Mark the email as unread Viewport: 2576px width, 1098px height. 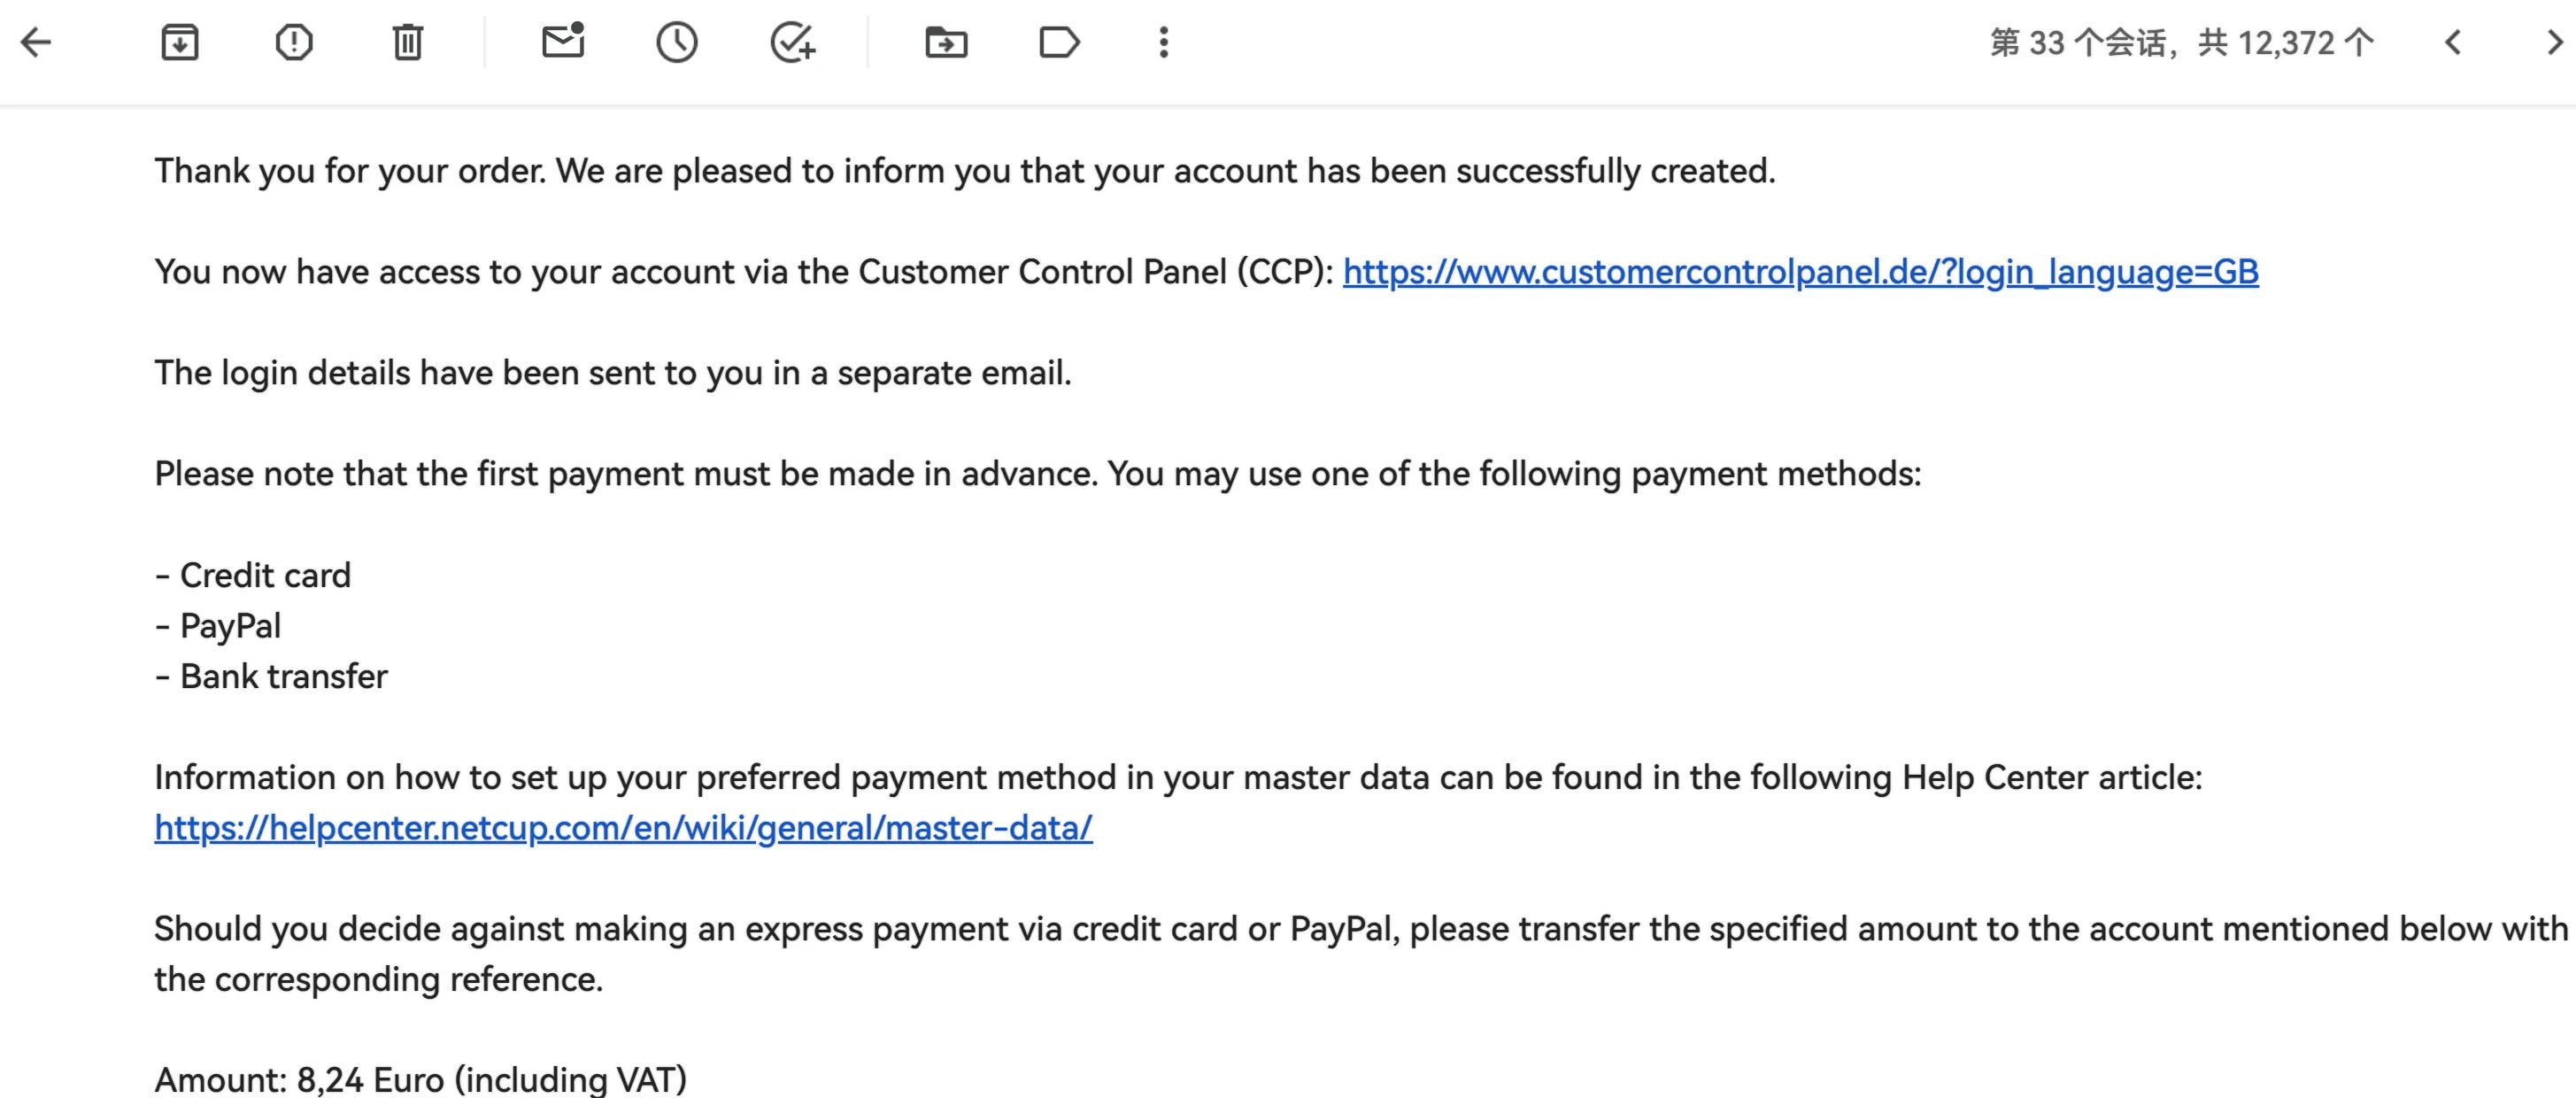click(563, 40)
